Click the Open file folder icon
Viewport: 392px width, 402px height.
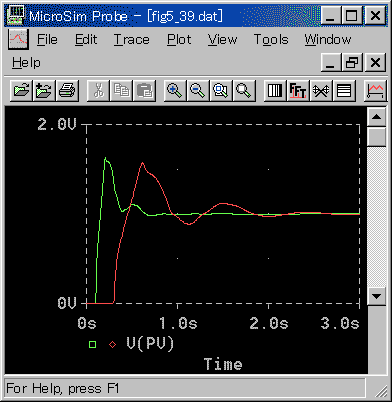pyautogui.click(x=22, y=90)
